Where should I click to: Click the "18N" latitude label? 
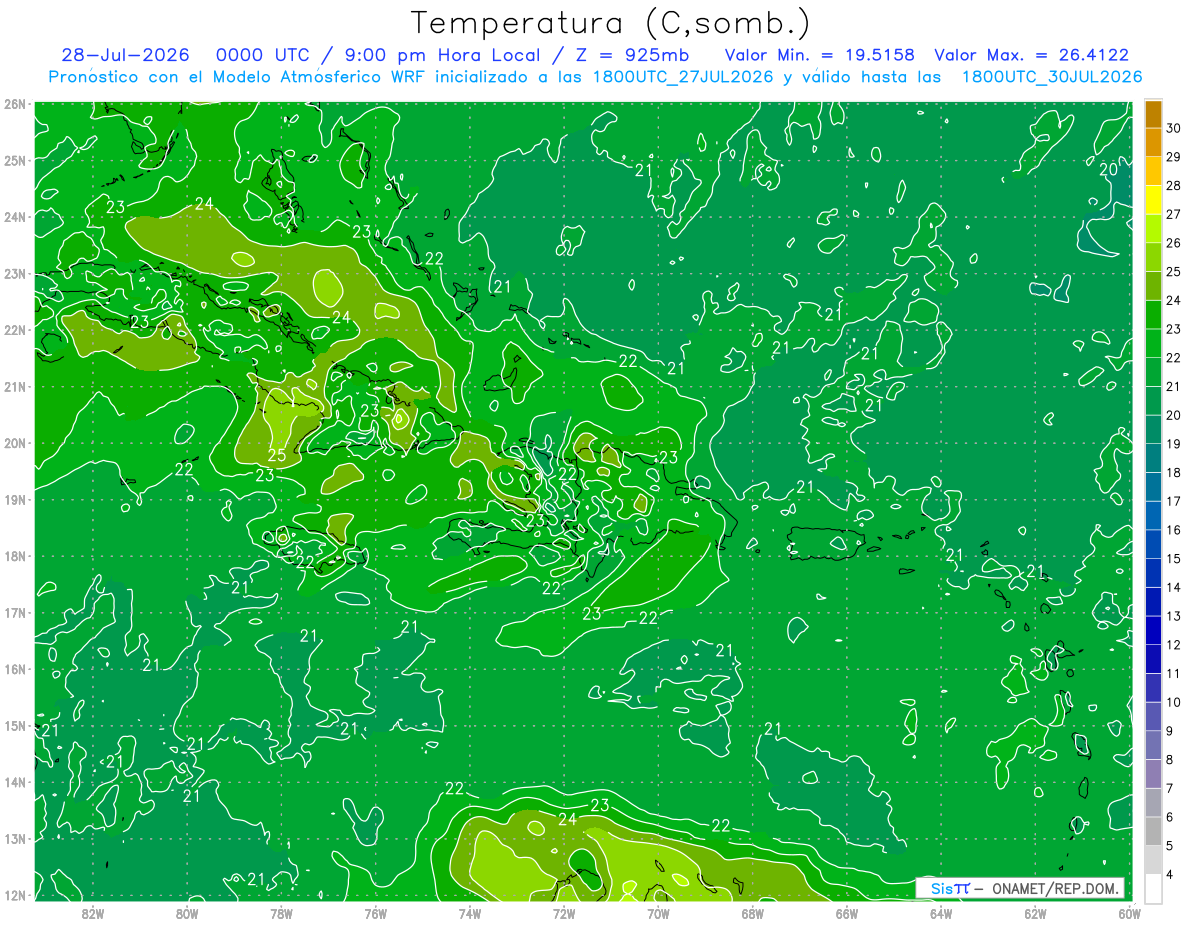14,556
